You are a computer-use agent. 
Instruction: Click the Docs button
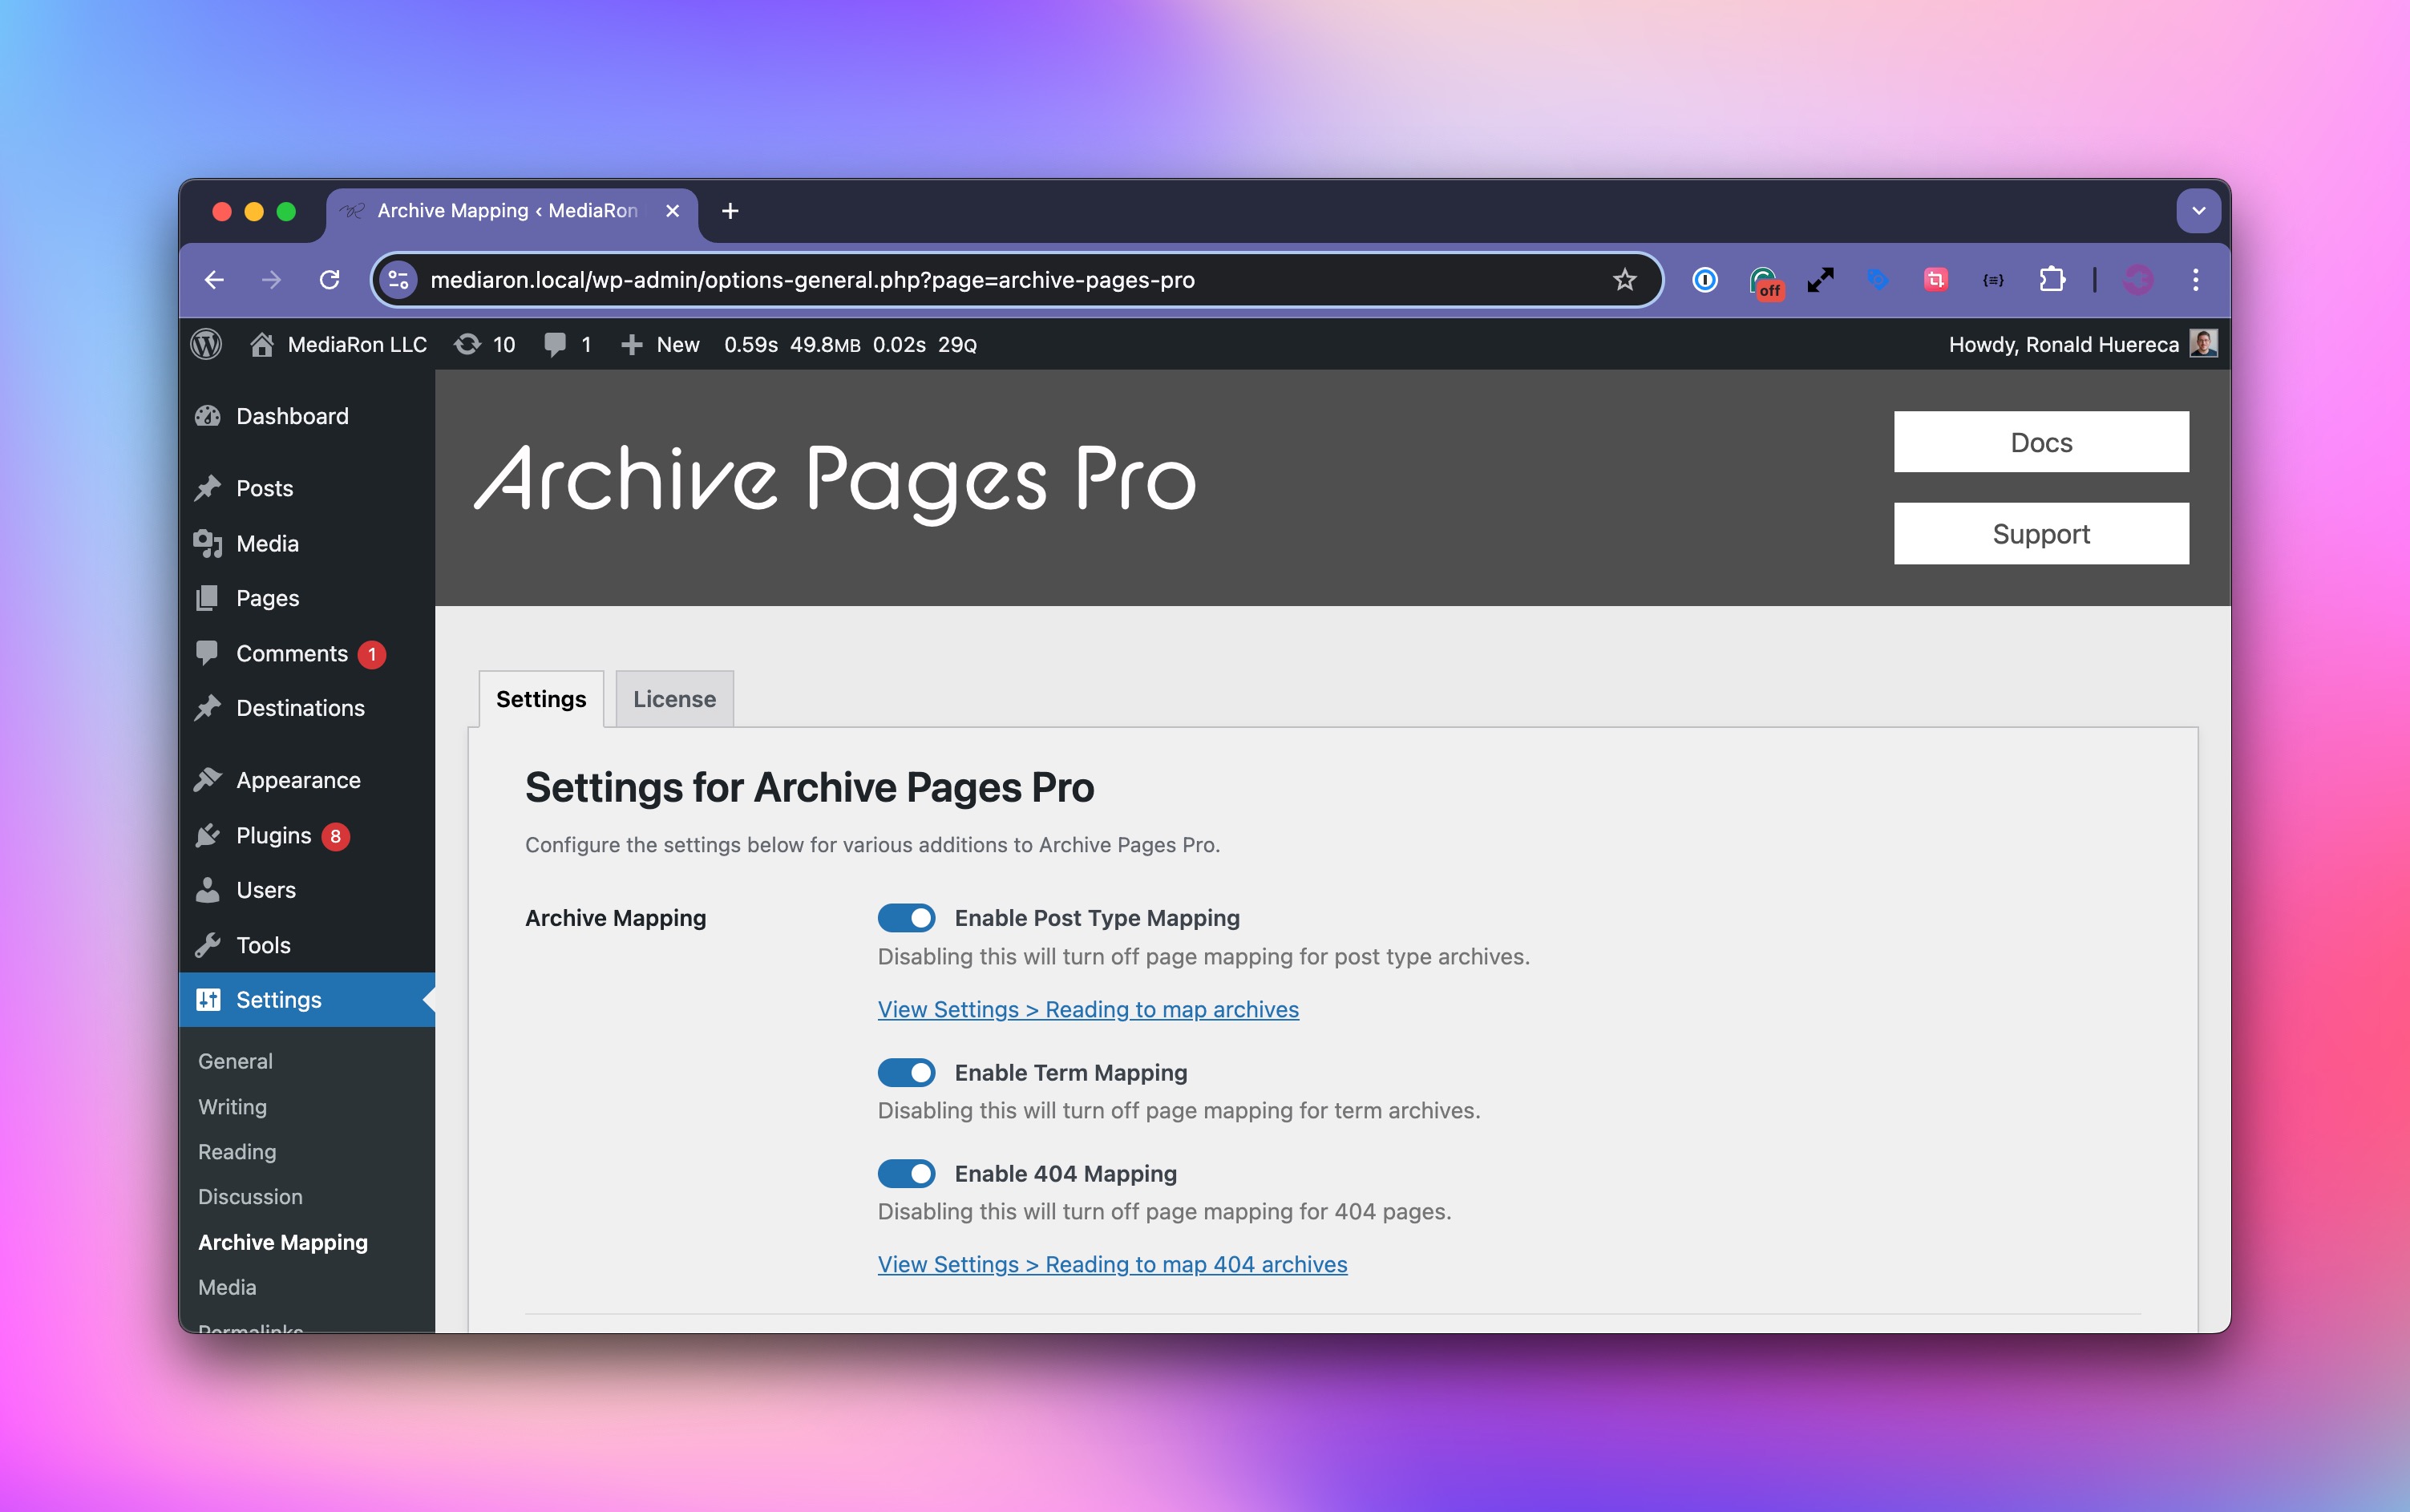click(2040, 442)
